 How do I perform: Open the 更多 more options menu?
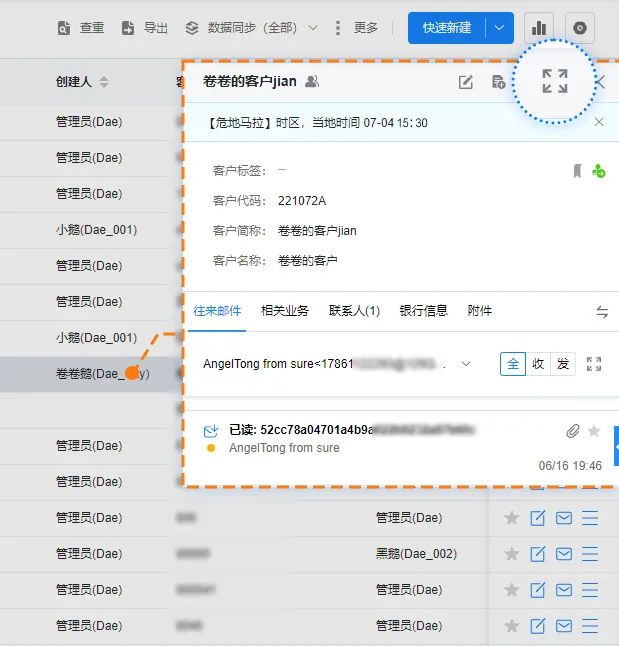tap(357, 28)
